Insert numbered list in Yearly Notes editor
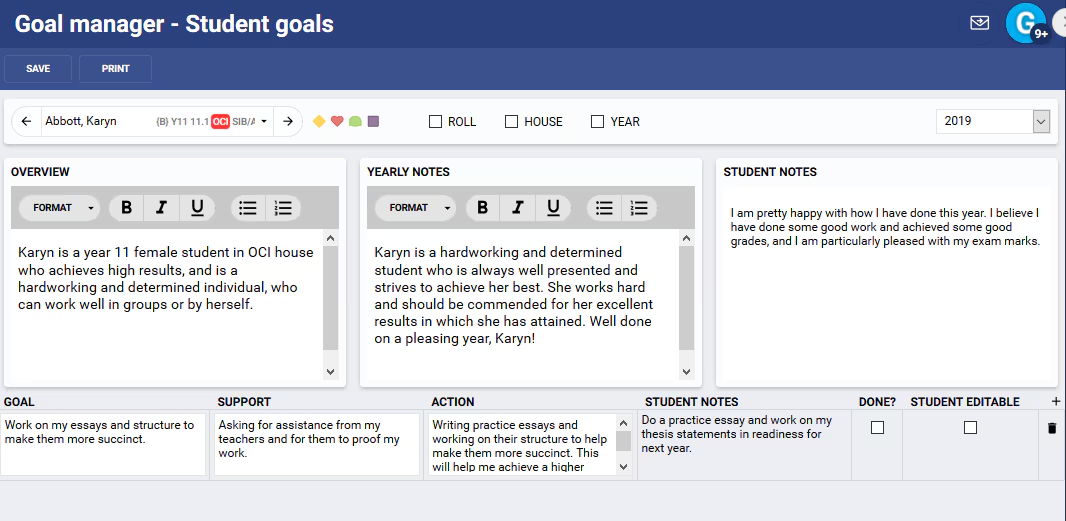Viewport: 1066px width, 521px height. click(639, 208)
